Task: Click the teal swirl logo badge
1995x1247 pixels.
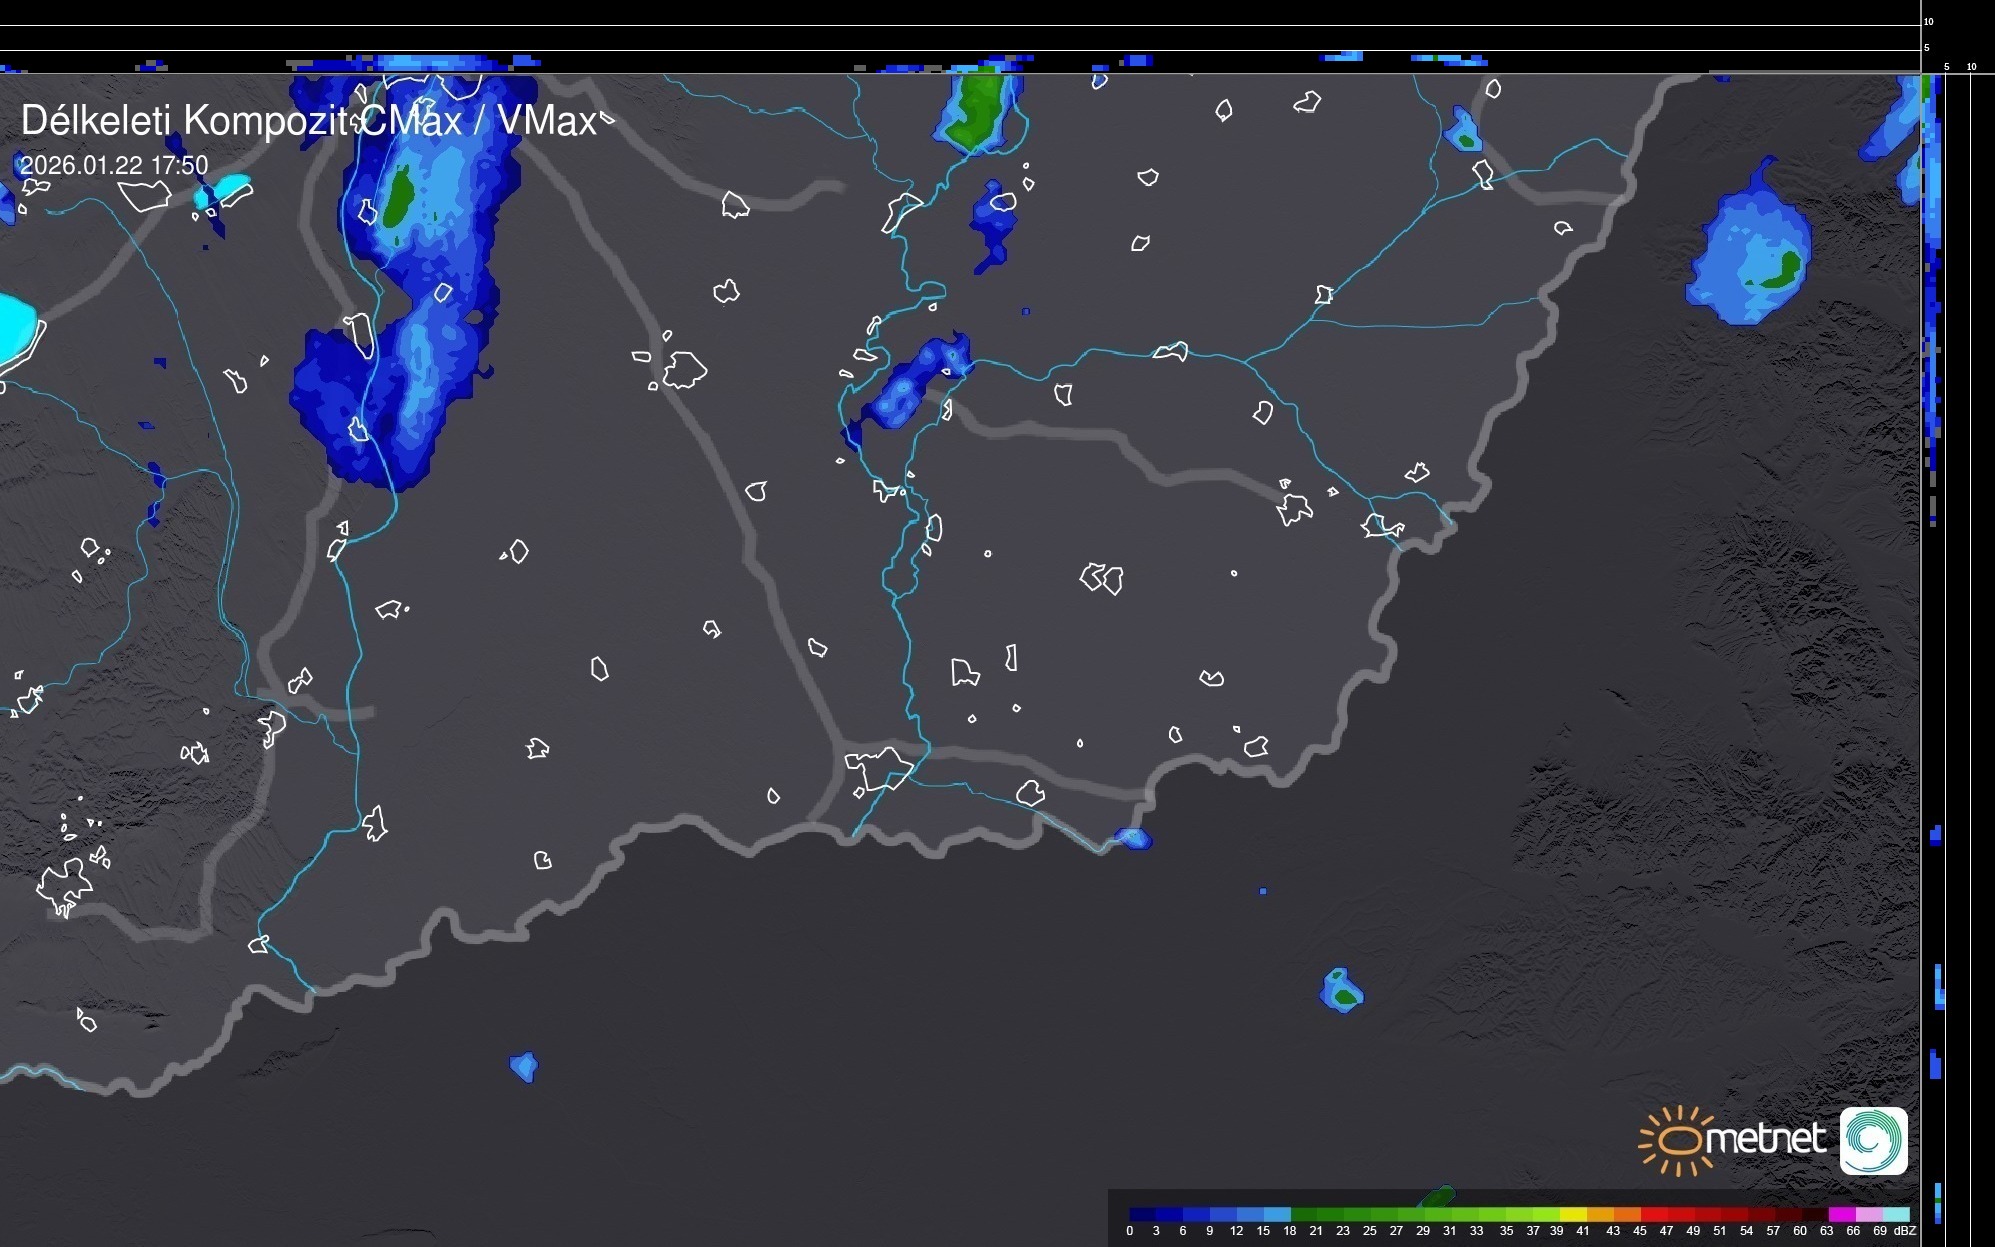Action: [1873, 1140]
